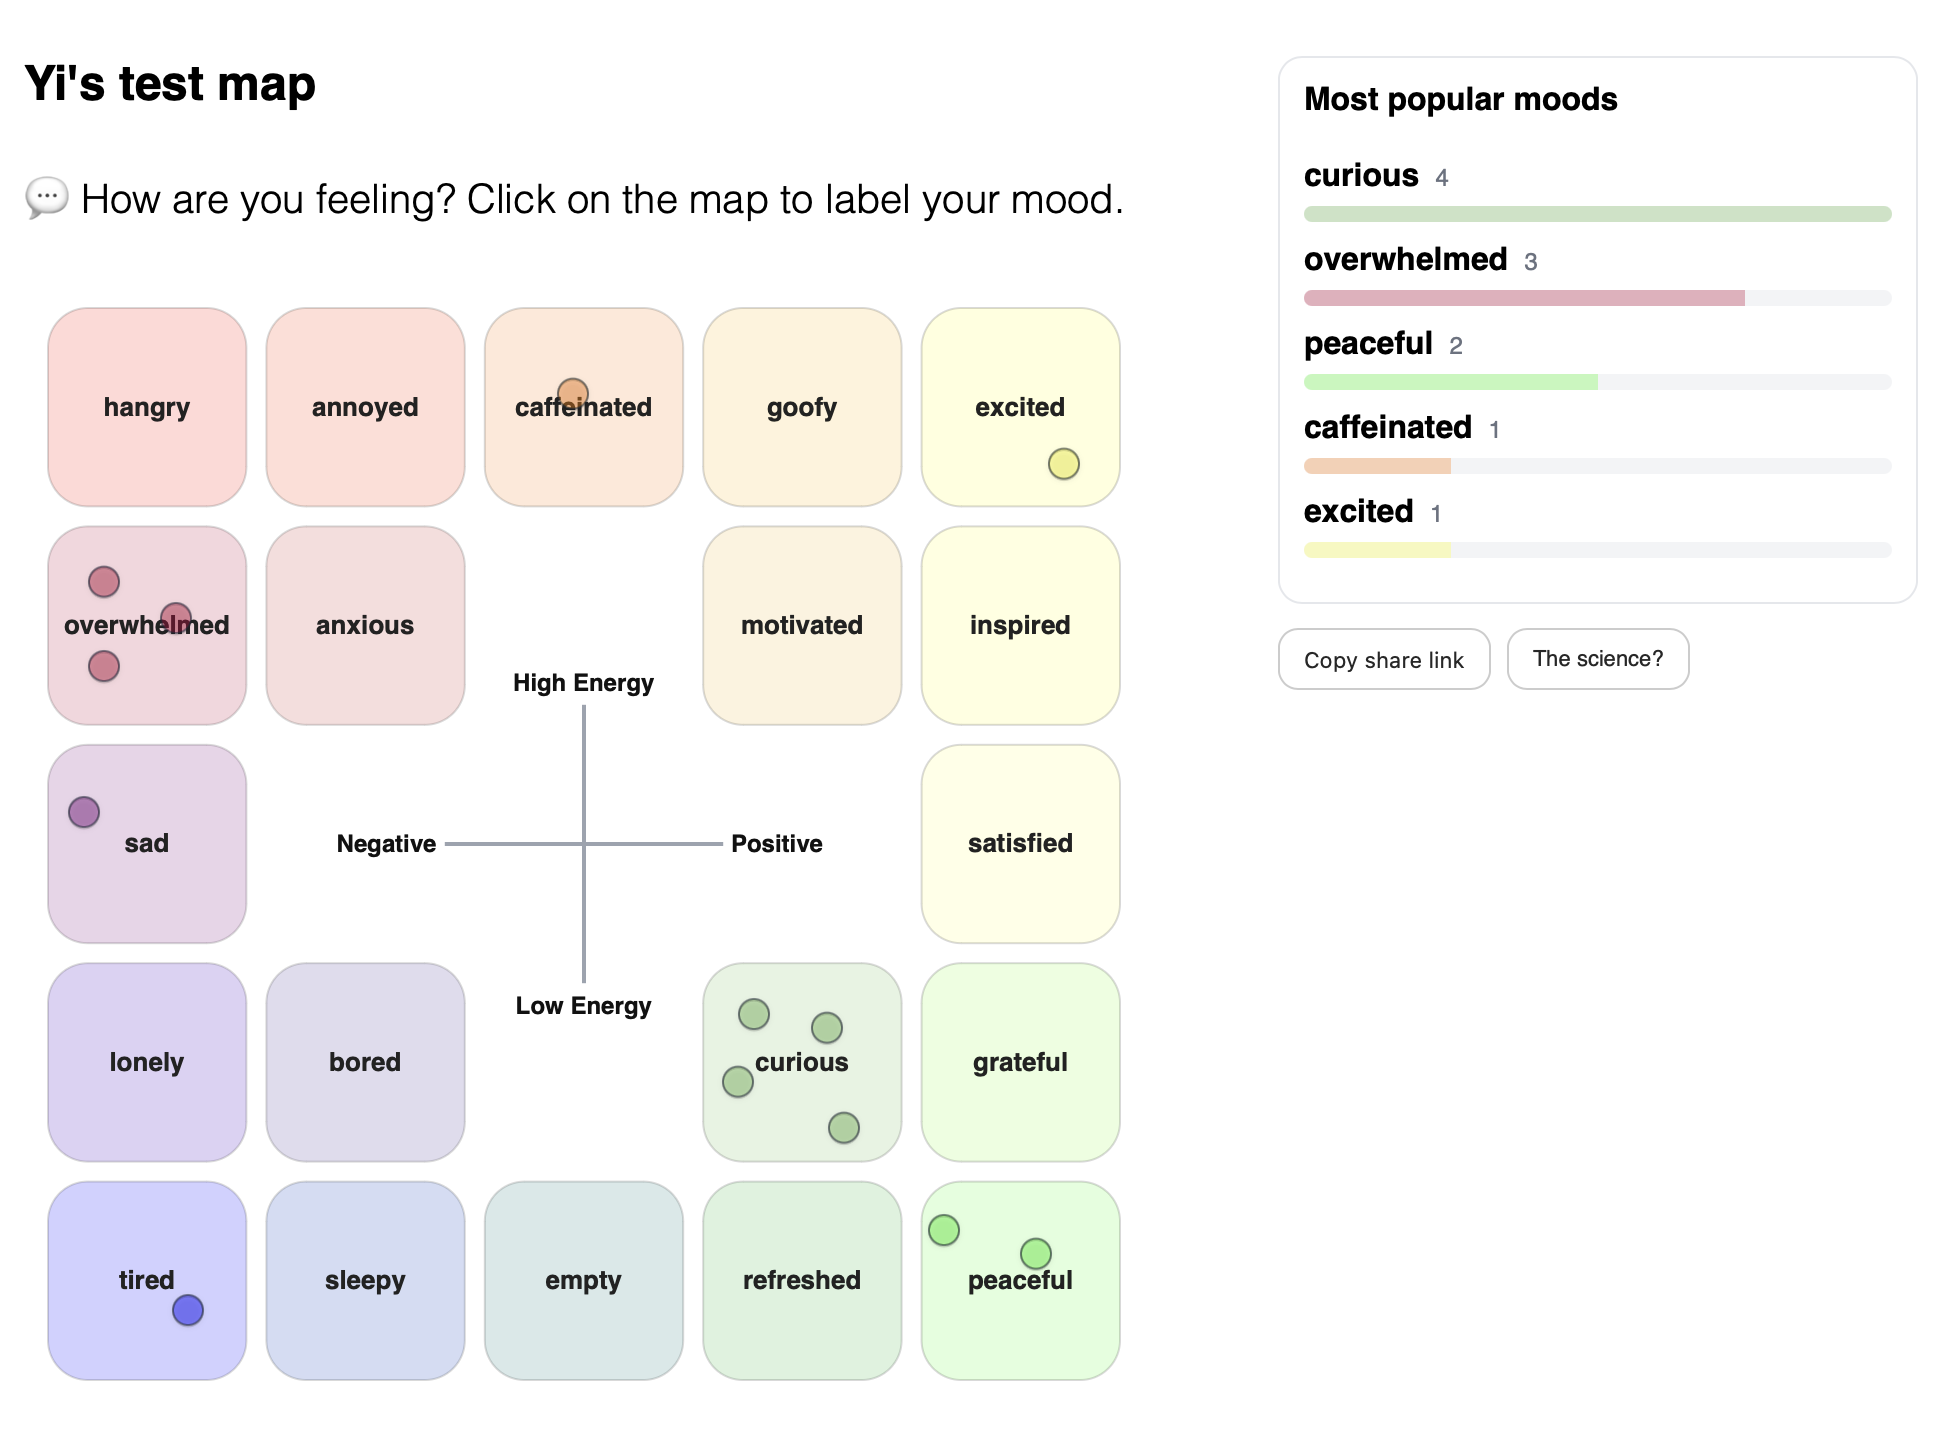Click the overwhelmed entry in Most popular moods

point(1404,259)
